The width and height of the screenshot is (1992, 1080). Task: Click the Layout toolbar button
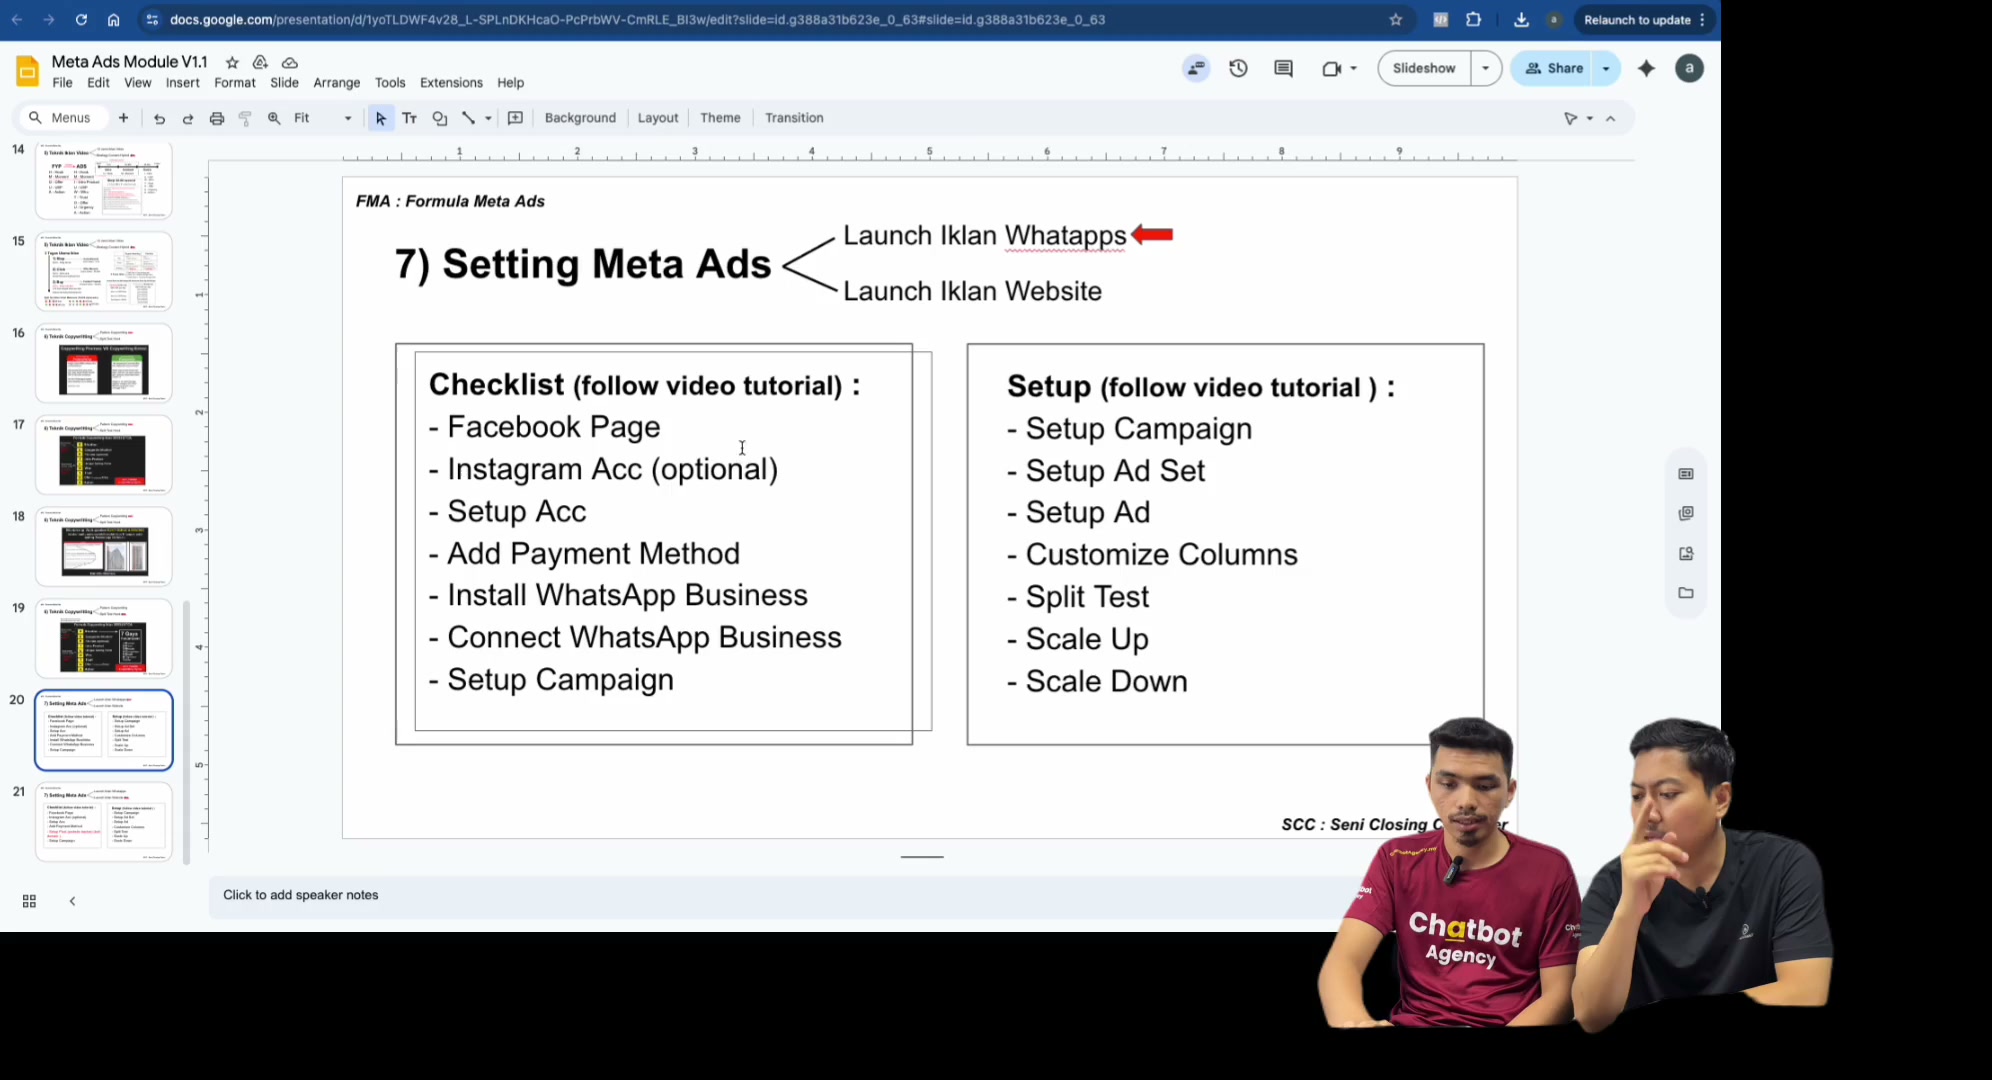(658, 118)
